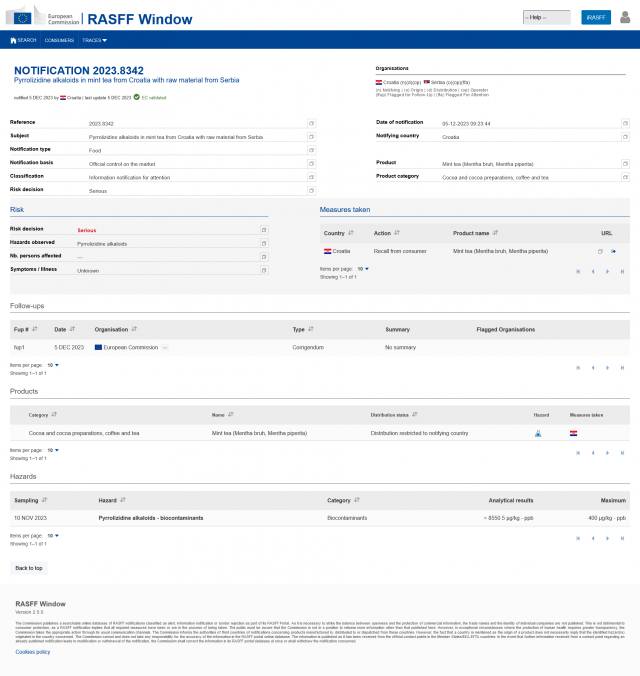Go to Search in navigation bar
This screenshot has width=640, height=676.
[23, 40]
